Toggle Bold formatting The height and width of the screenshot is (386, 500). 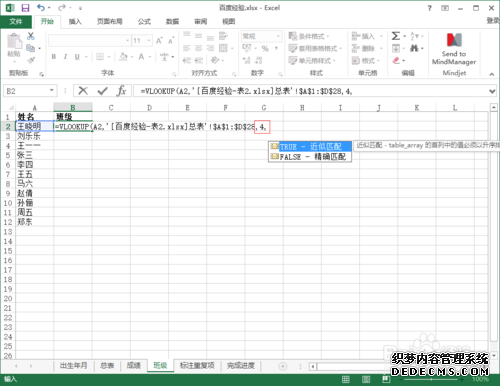54,57
